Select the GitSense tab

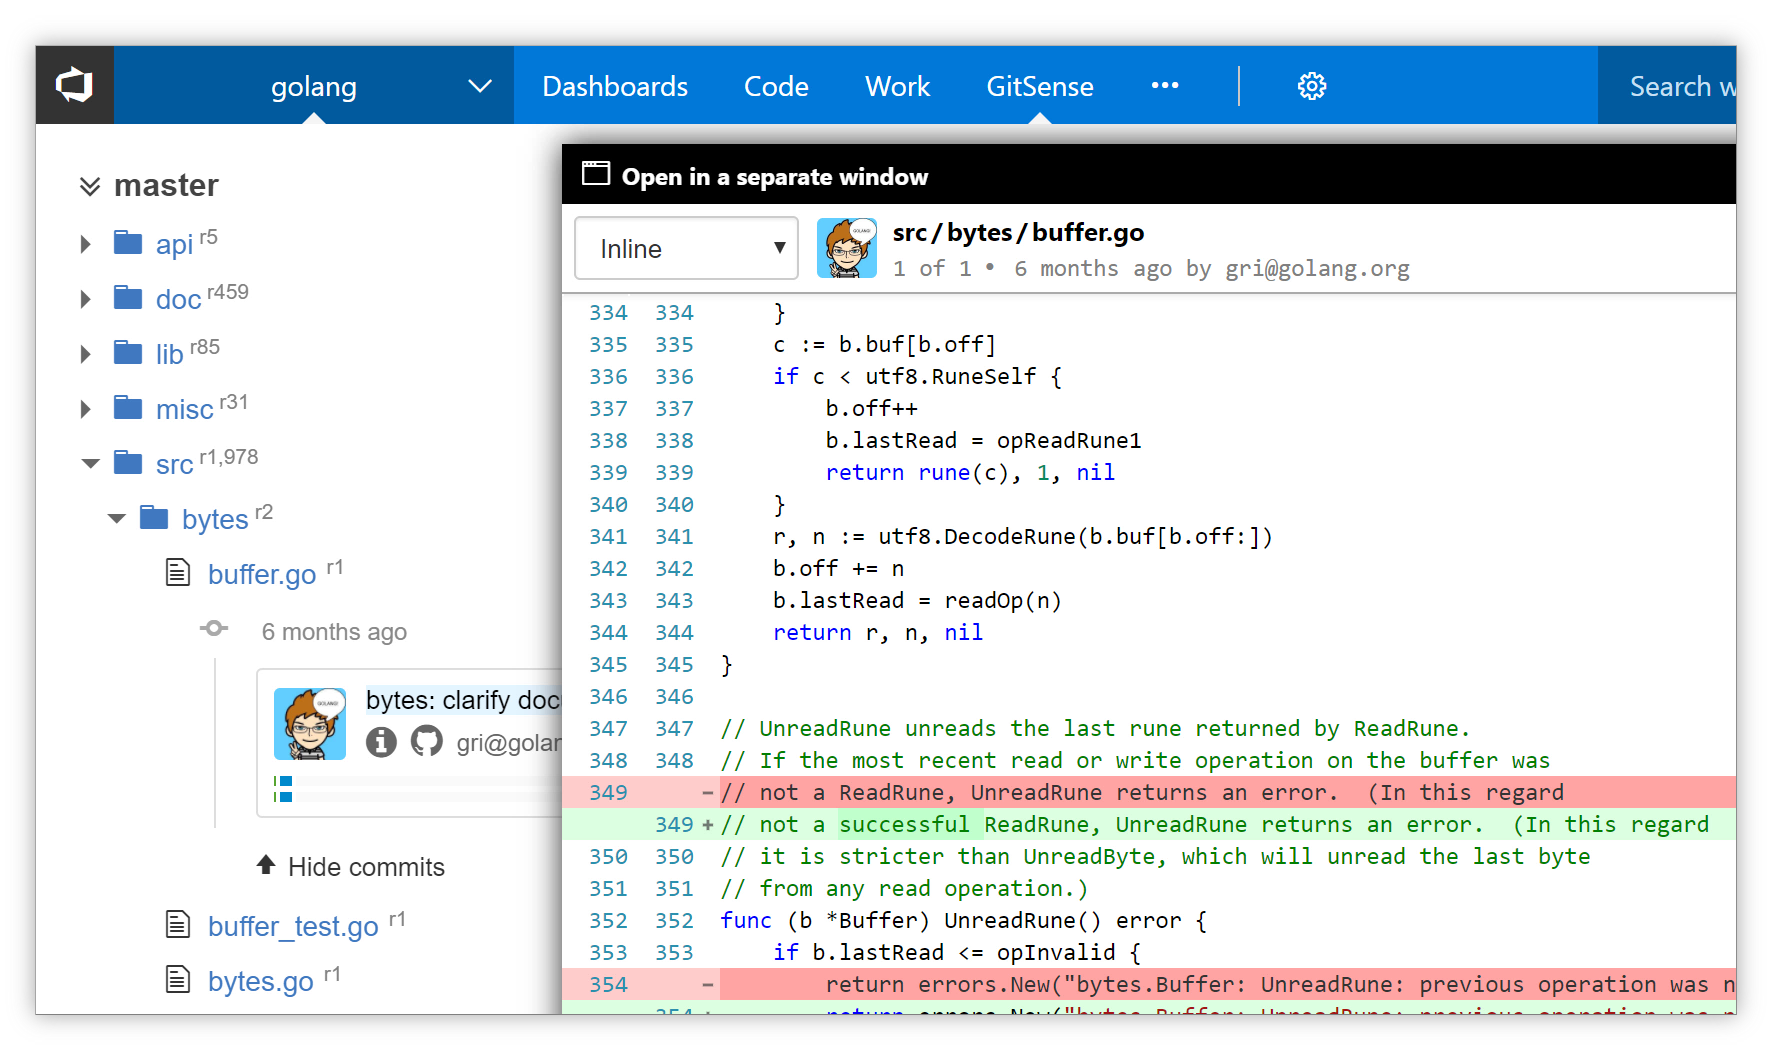pos(1040,86)
